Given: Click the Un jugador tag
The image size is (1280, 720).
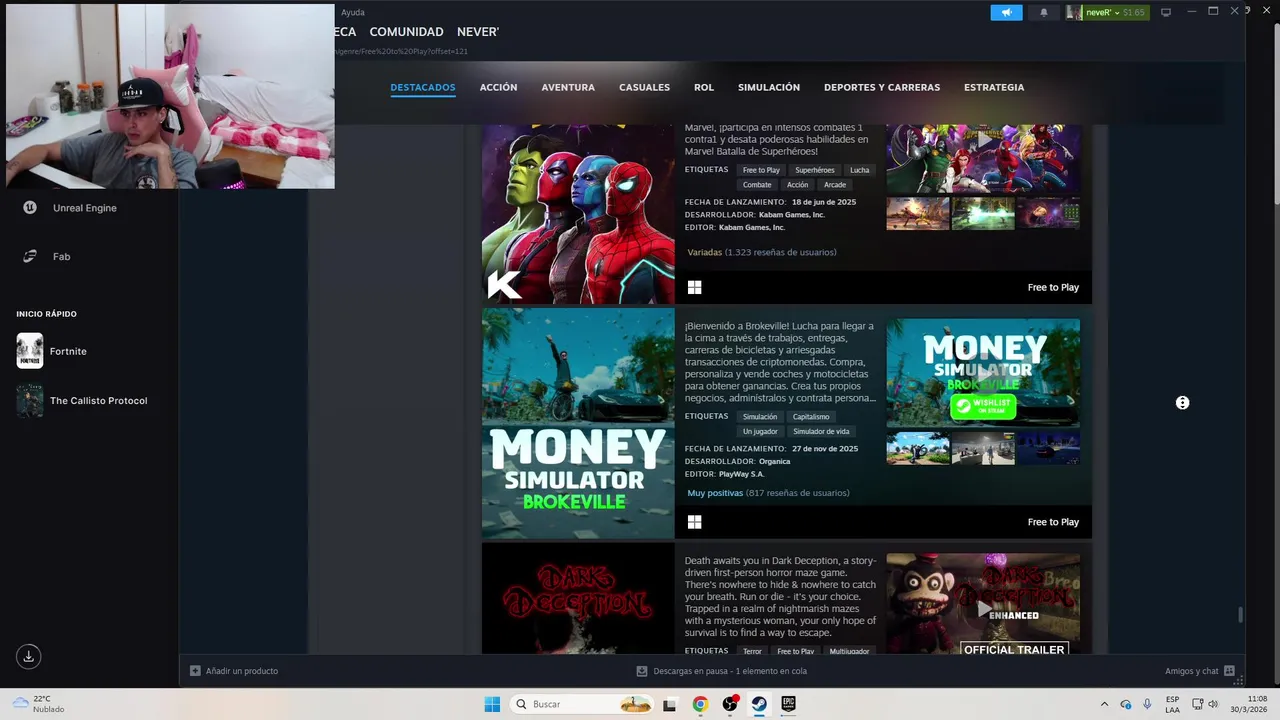Looking at the screenshot, I should click(x=761, y=432).
